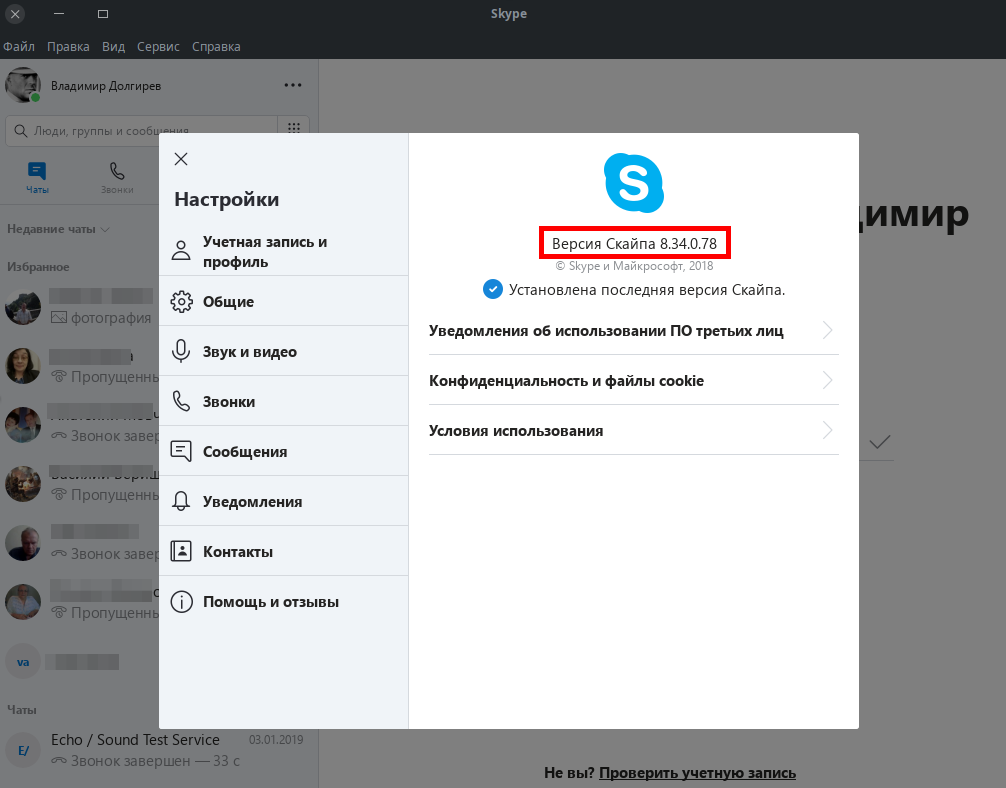
Task: Expand chevron for Условия использования
Action: 828,431
